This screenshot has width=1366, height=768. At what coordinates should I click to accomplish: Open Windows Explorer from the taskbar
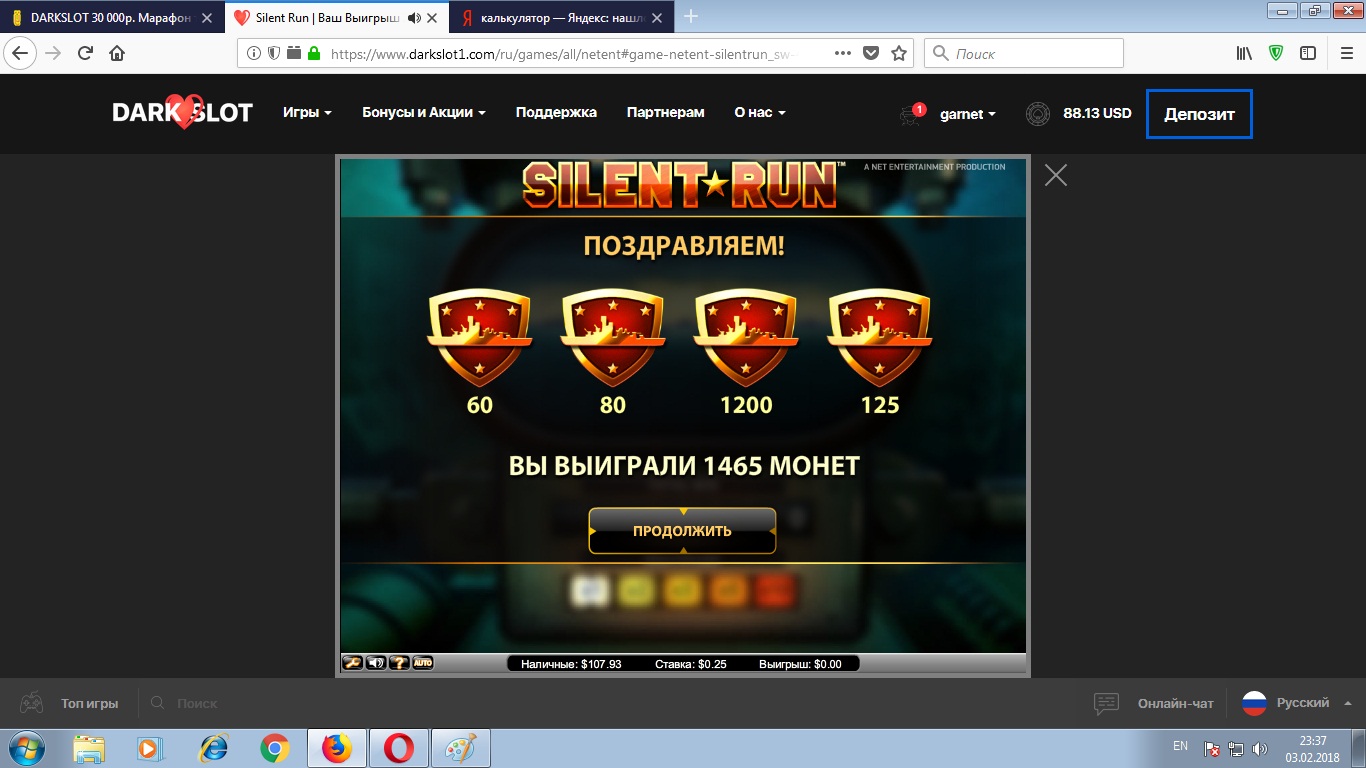click(89, 748)
